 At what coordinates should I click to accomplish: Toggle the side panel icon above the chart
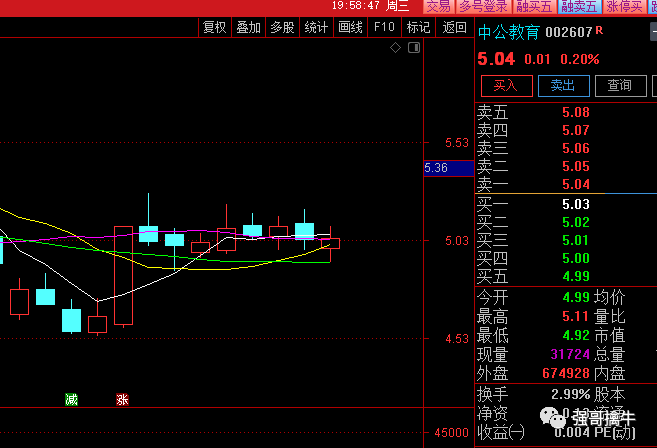coord(414,48)
